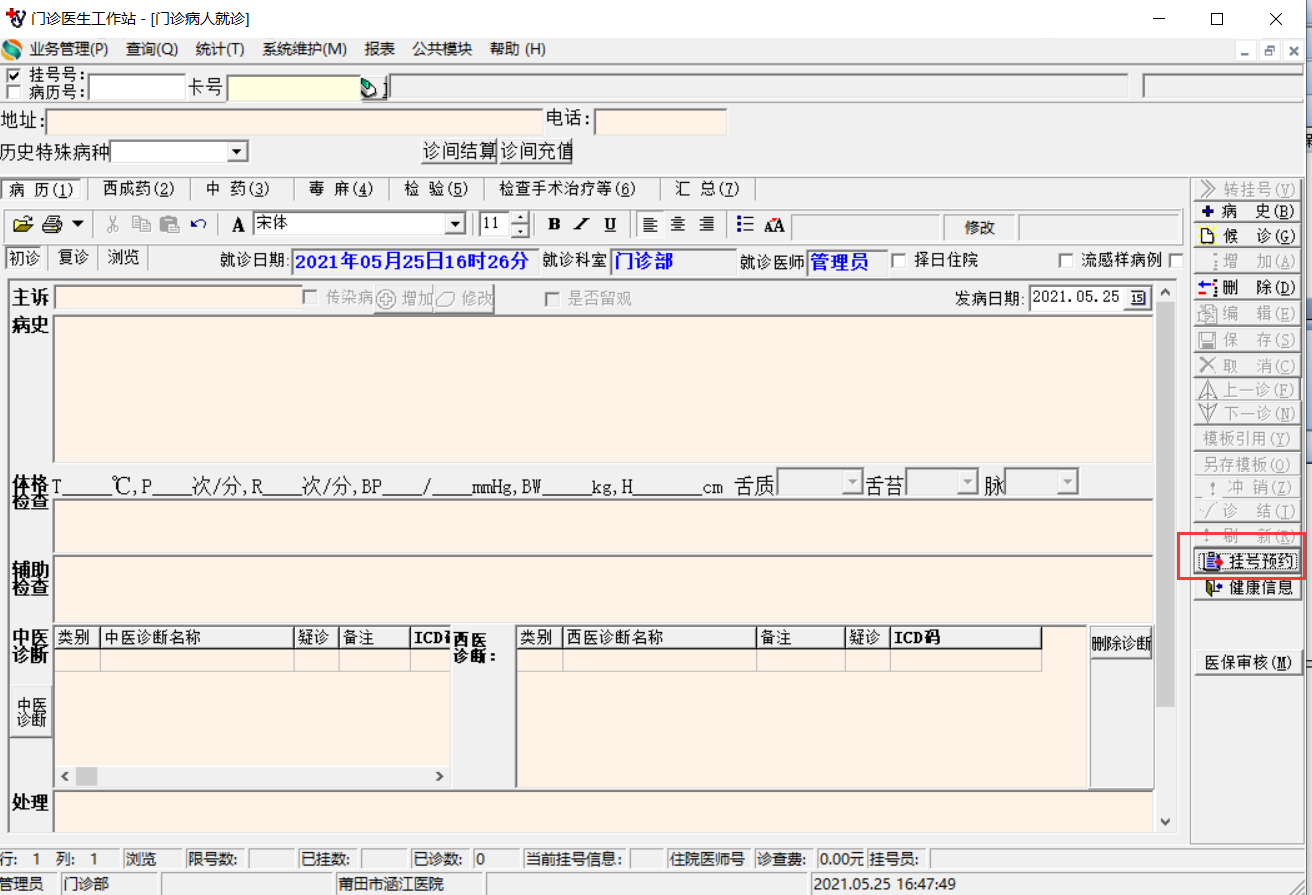Check the 传染病 checkbox
Image resolution: width=1312 pixels, height=895 pixels.
coord(310,297)
